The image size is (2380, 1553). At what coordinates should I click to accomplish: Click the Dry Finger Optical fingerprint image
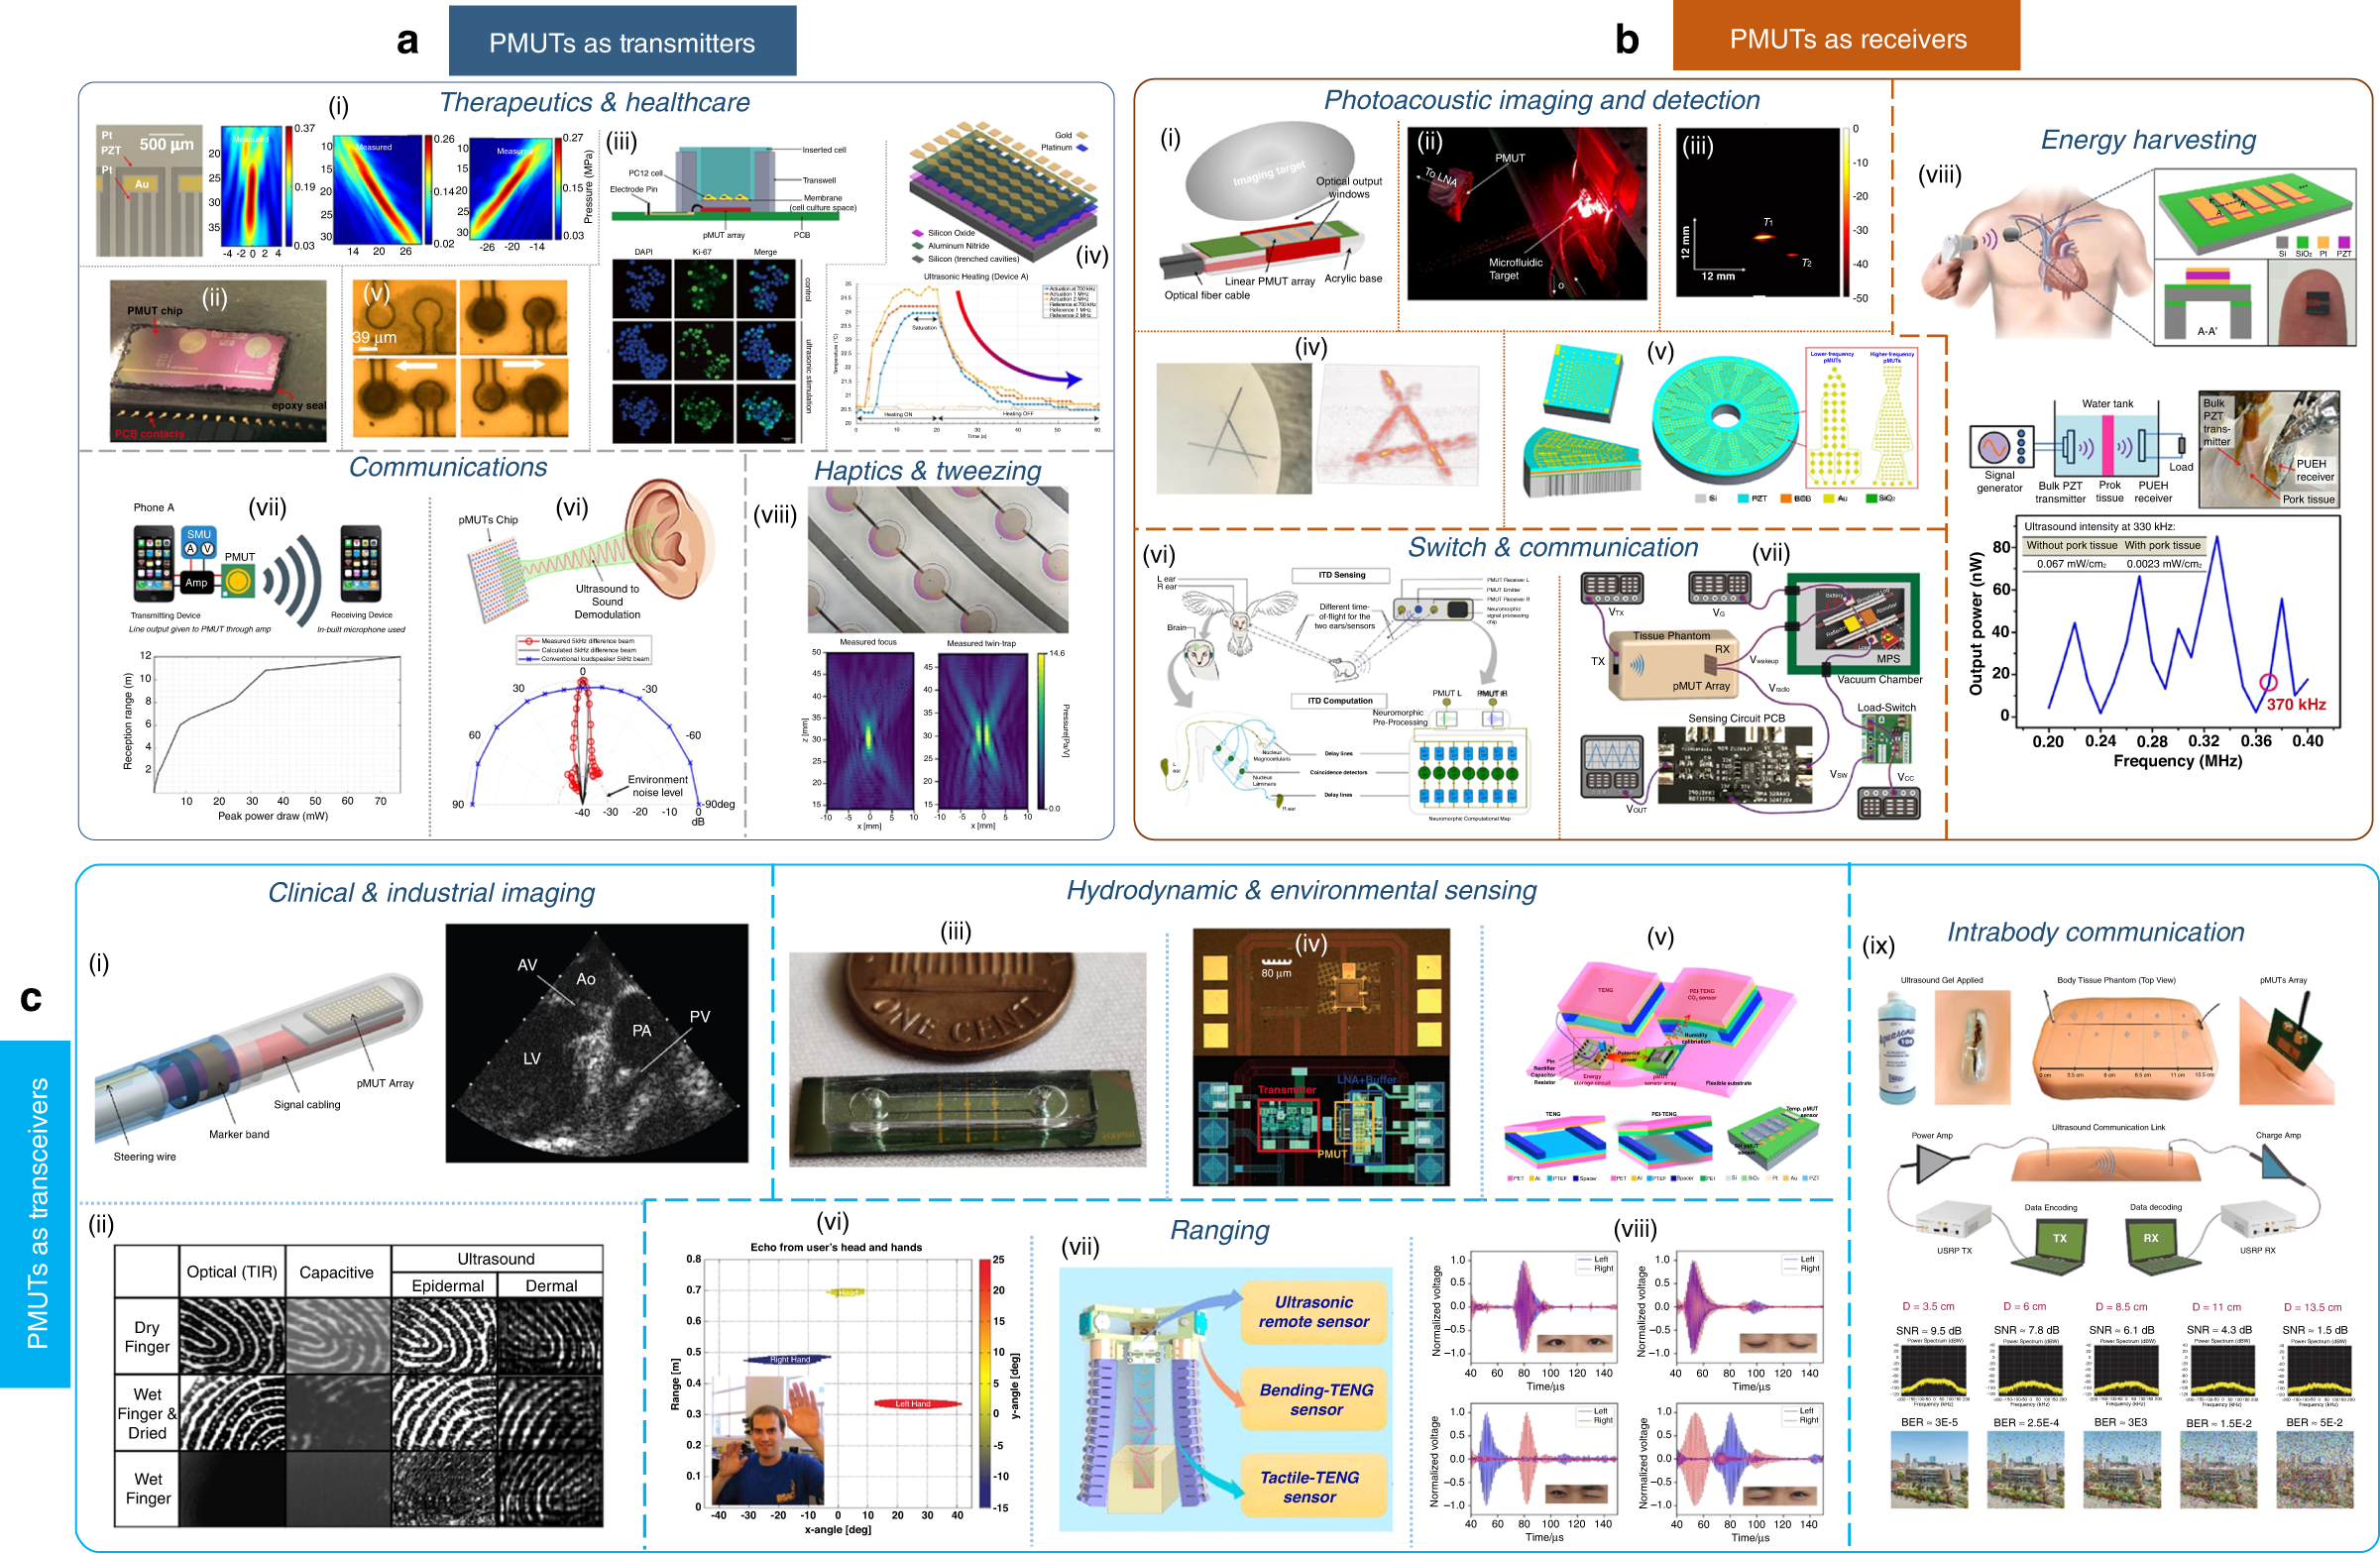(232, 1335)
